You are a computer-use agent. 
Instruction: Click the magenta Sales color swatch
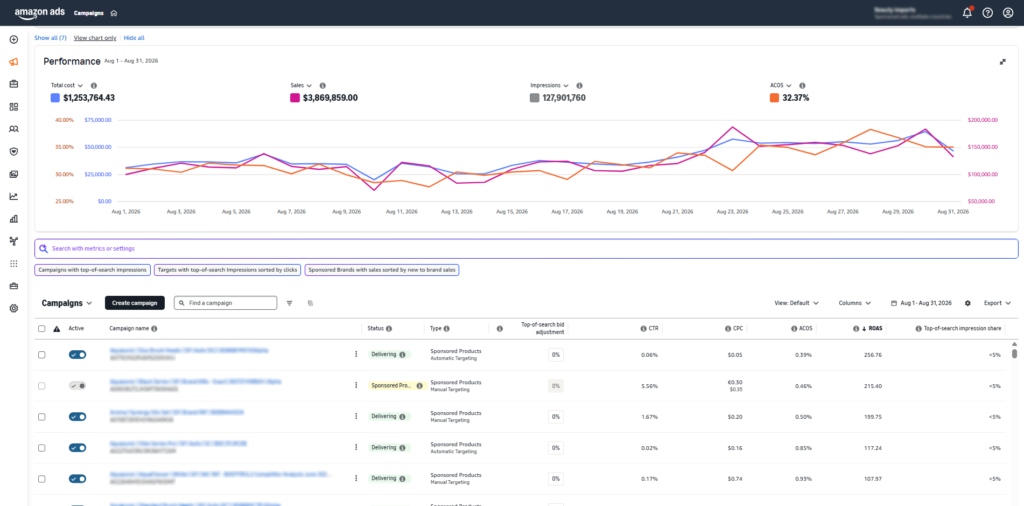pyautogui.click(x=295, y=98)
